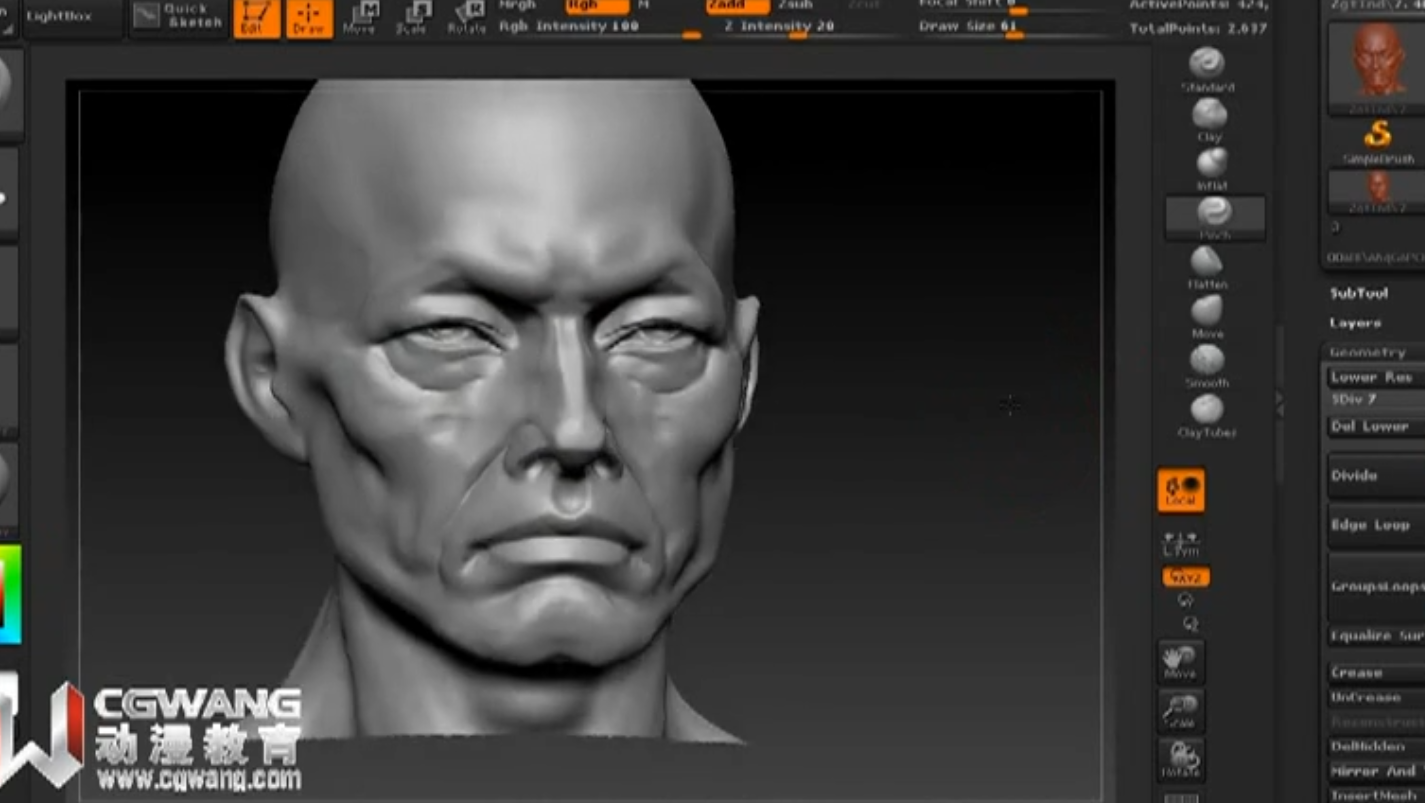This screenshot has height=803, width=1425.
Task: Select the Flatten brush
Action: pyautogui.click(x=1207, y=268)
